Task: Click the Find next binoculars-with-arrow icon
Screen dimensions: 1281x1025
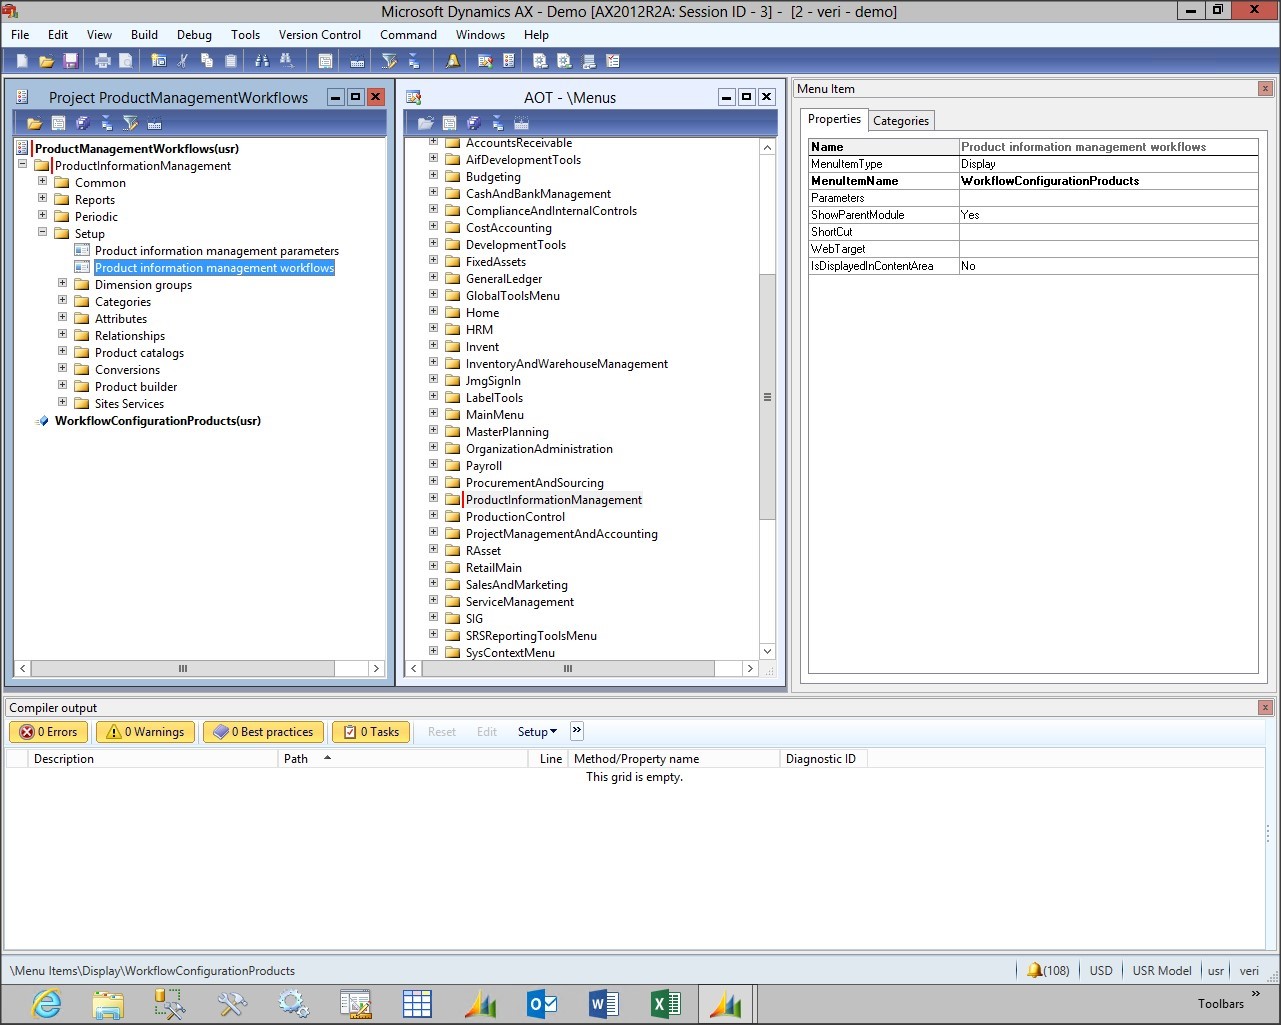Action: coord(286,61)
